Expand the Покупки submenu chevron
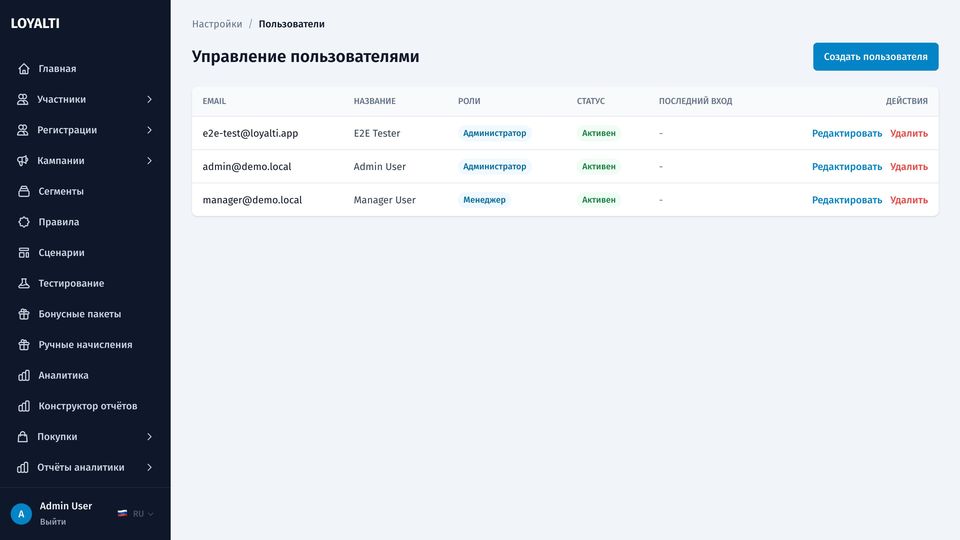The width and height of the screenshot is (960, 540). tap(149, 437)
